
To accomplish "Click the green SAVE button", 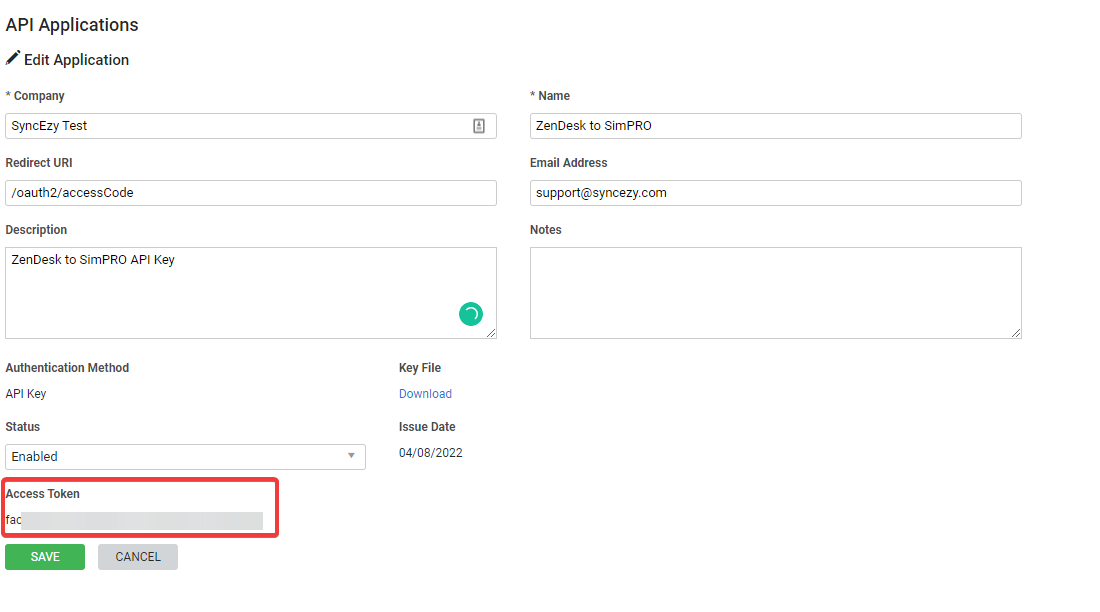I will 45,557.
